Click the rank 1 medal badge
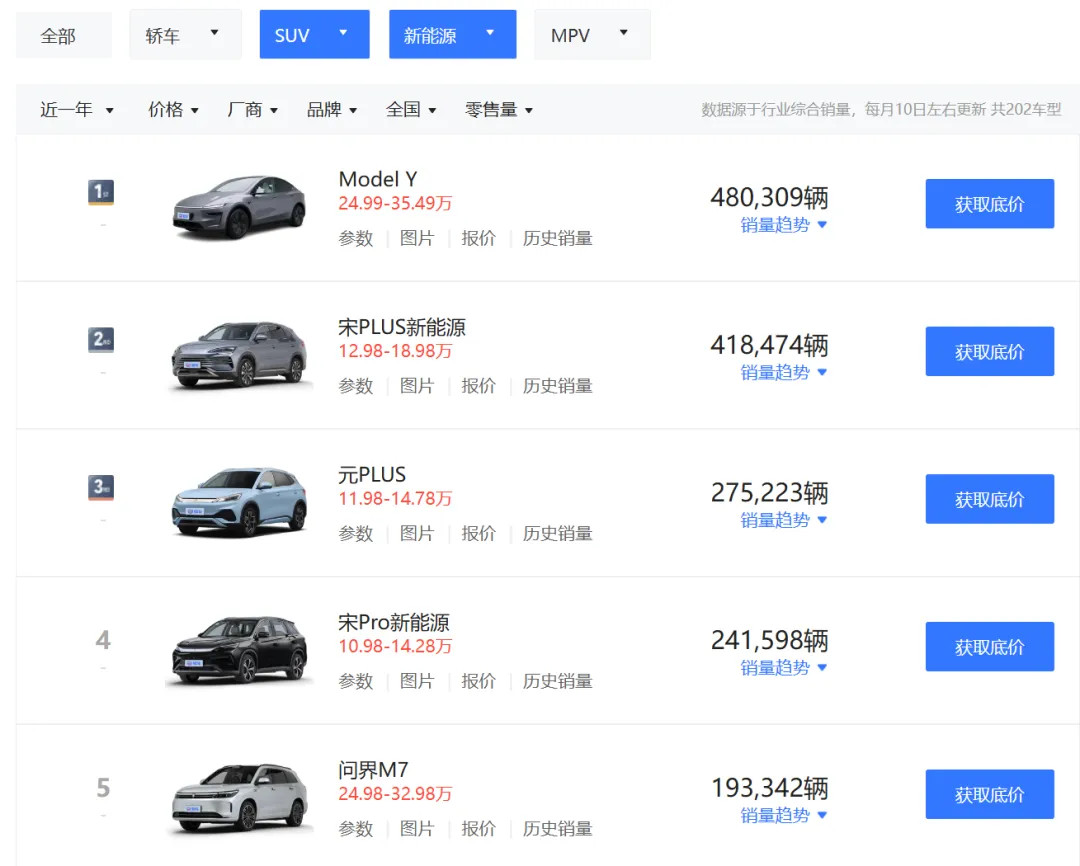This screenshot has height=866, width=1080. tap(101, 192)
